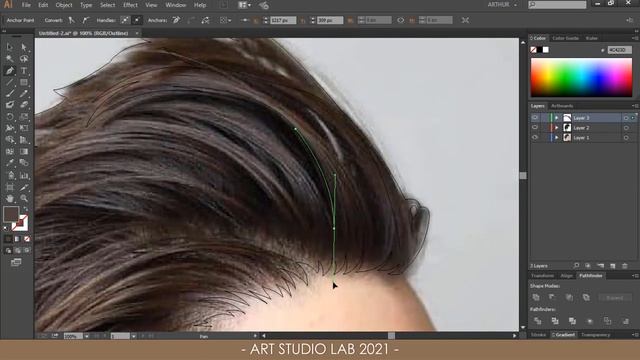
Task: Convert selected anchor points to corner
Action: tap(71, 20)
